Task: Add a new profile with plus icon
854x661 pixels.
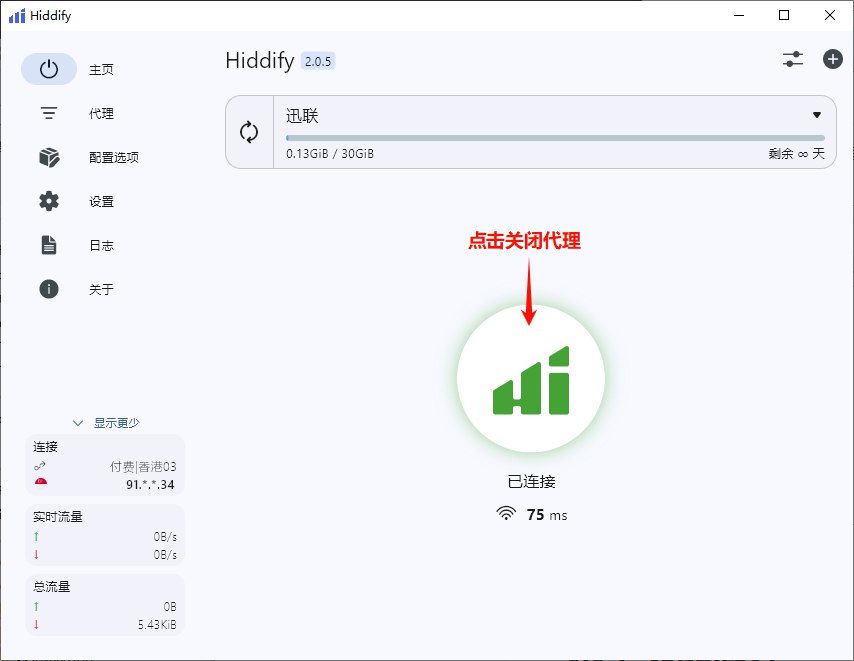Action: (833, 59)
